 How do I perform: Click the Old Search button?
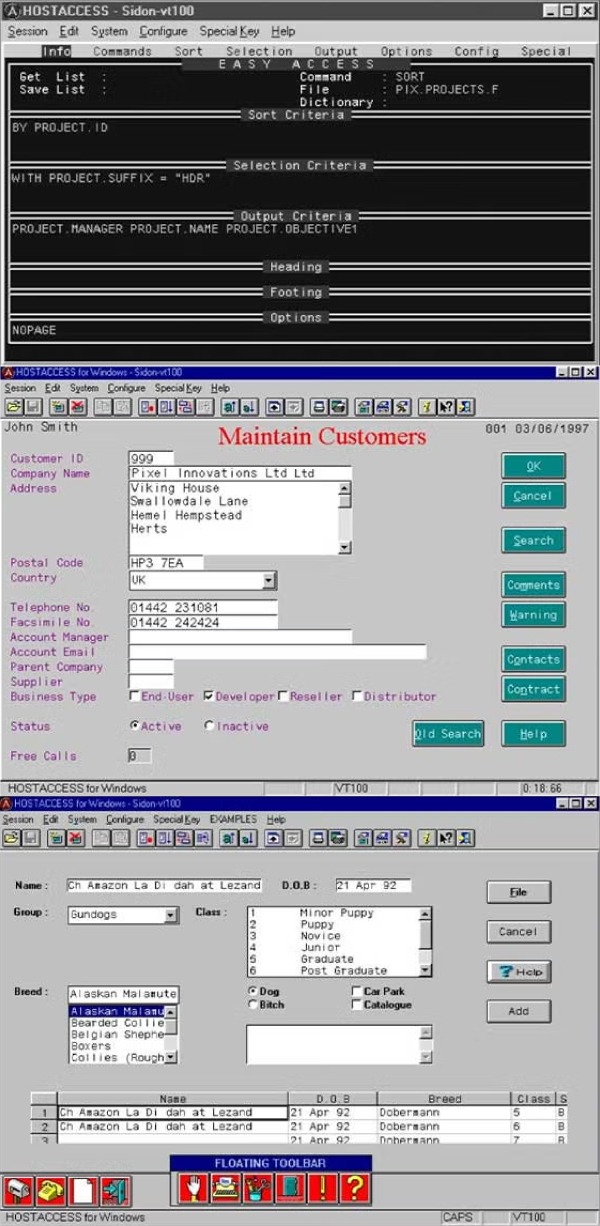pos(448,733)
